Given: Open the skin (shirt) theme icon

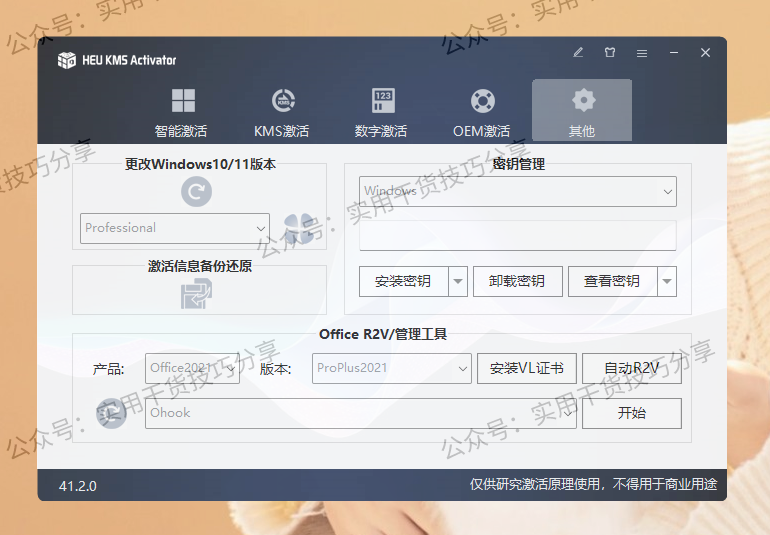Looking at the screenshot, I should (610, 53).
